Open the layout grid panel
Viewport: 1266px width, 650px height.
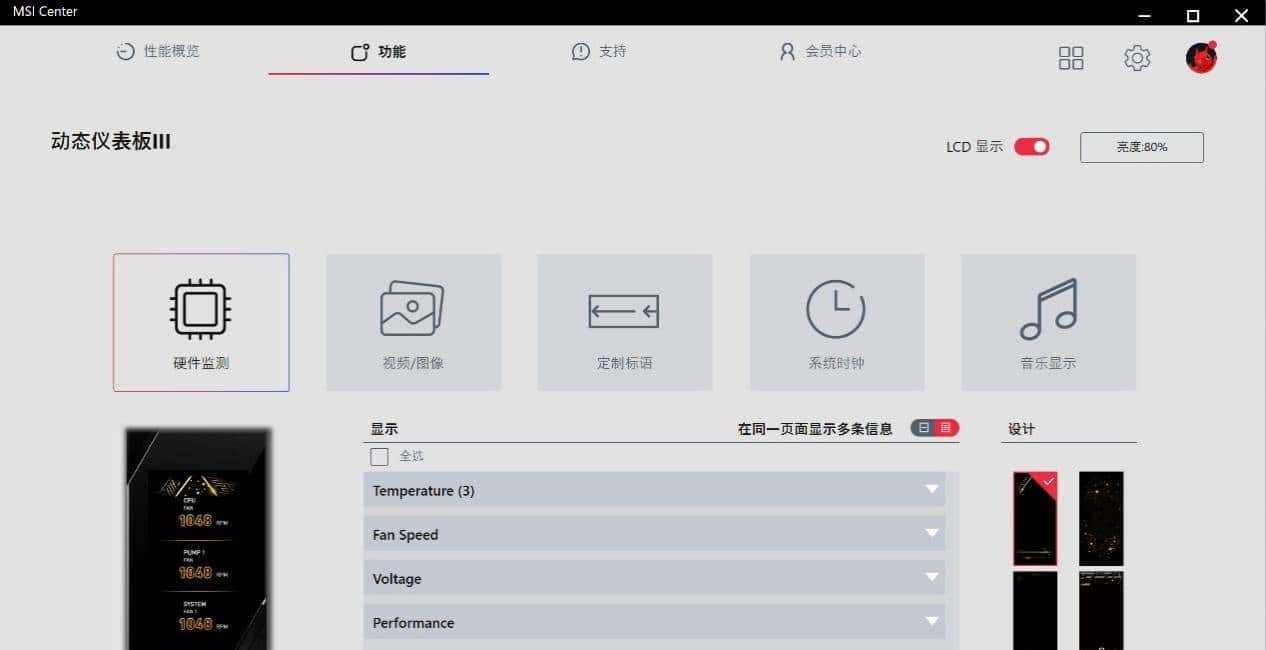(1070, 58)
